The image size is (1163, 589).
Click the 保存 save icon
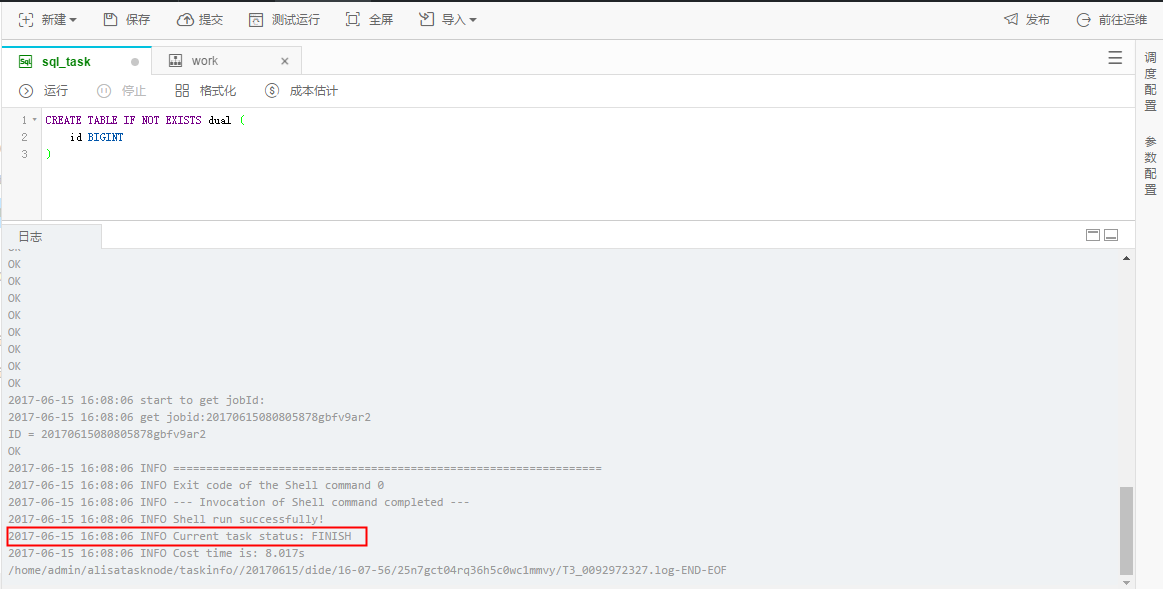click(111, 20)
